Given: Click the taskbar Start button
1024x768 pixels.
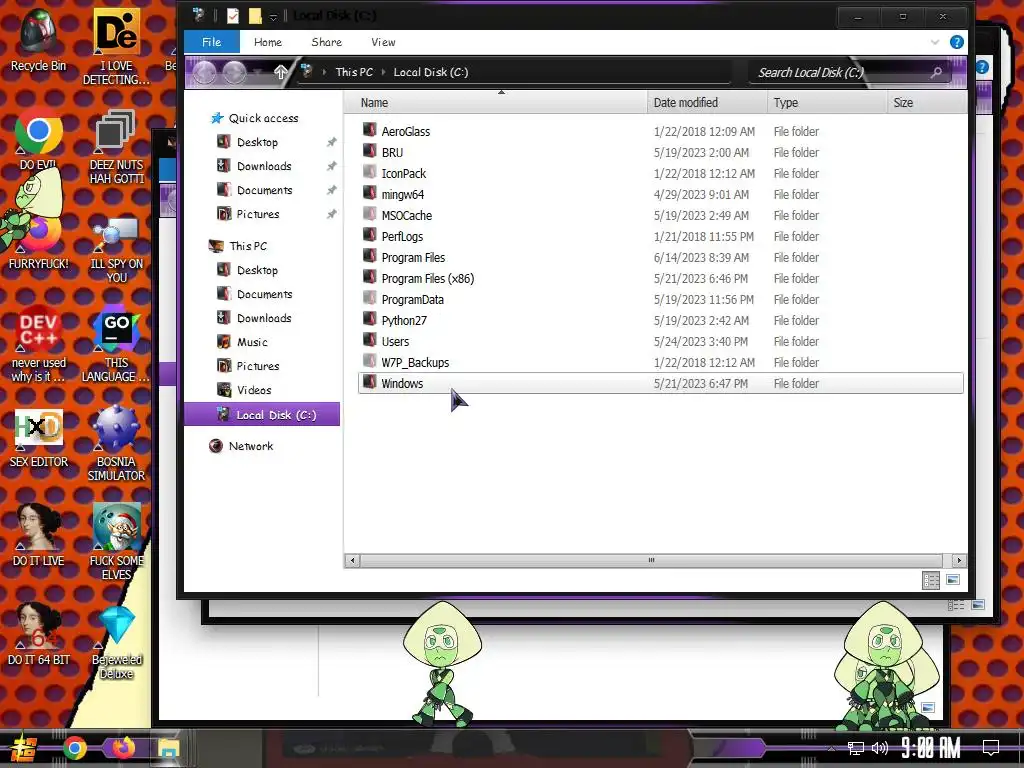Looking at the screenshot, I should [x=24, y=748].
